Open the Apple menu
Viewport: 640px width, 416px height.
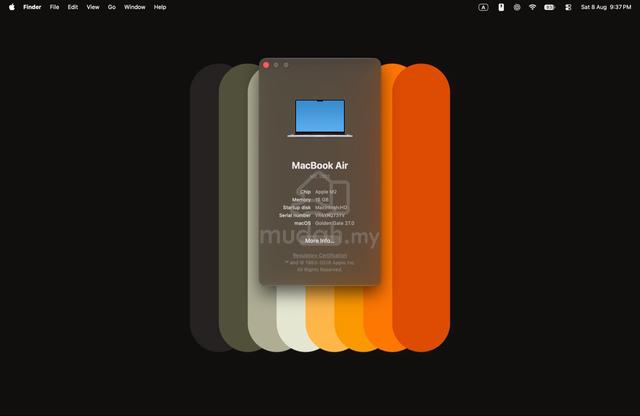click(12, 7)
